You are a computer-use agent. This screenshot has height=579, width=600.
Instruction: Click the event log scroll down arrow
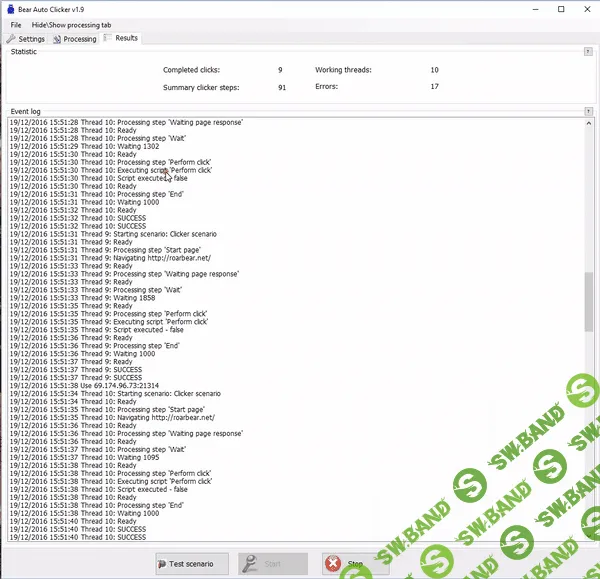(x=587, y=538)
